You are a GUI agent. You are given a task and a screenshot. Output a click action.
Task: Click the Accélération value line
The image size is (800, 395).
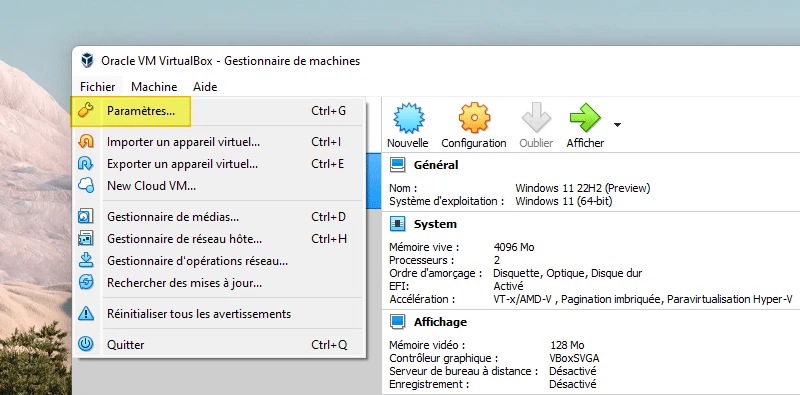(x=643, y=300)
